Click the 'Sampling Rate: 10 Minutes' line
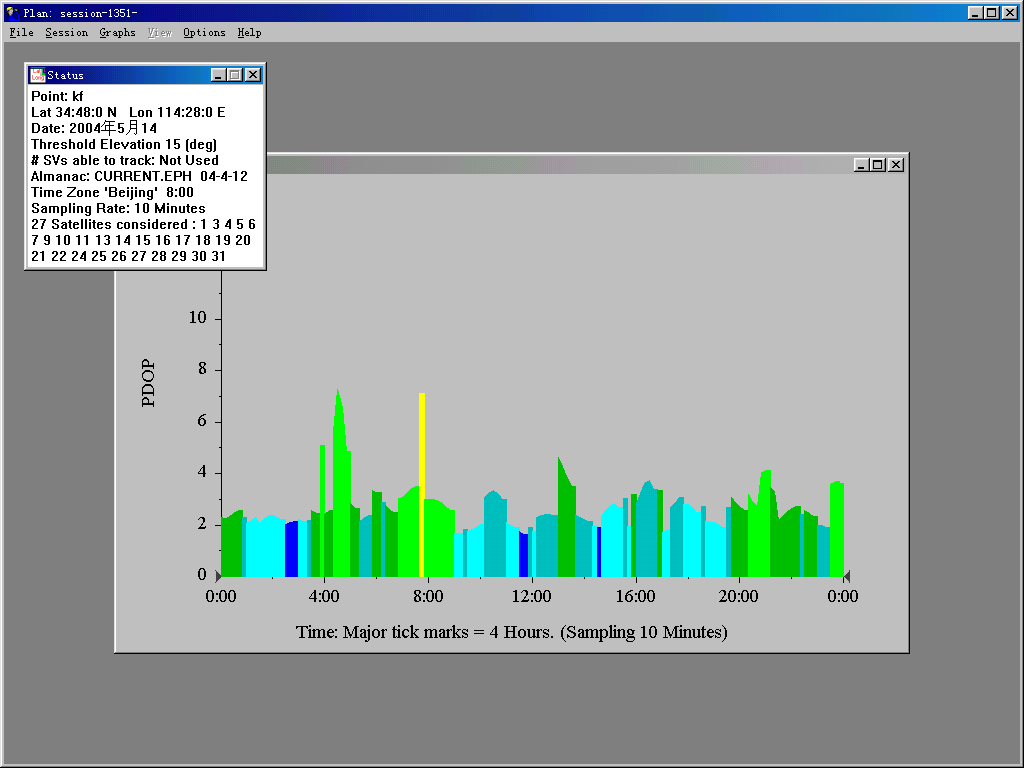Image resolution: width=1024 pixels, height=768 pixels. point(118,208)
